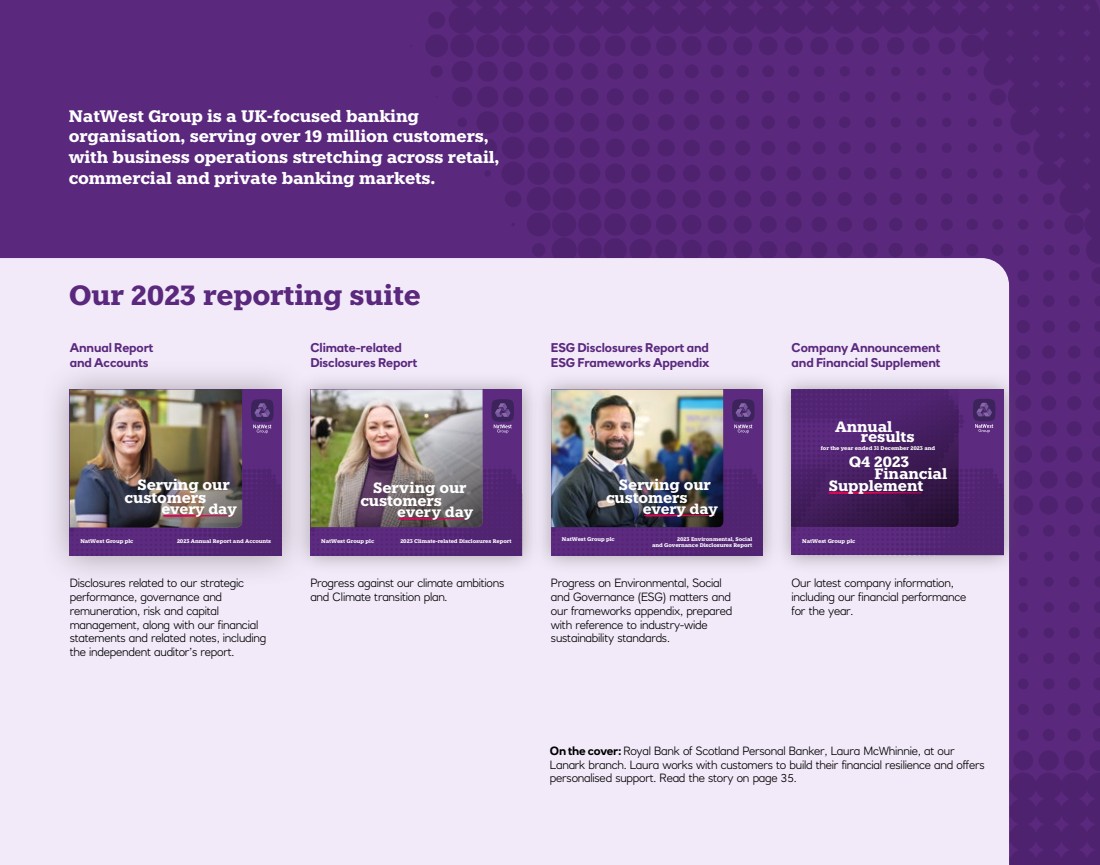Click the 'On the cover:' caption label
The image size is (1100, 865).
coord(585,751)
